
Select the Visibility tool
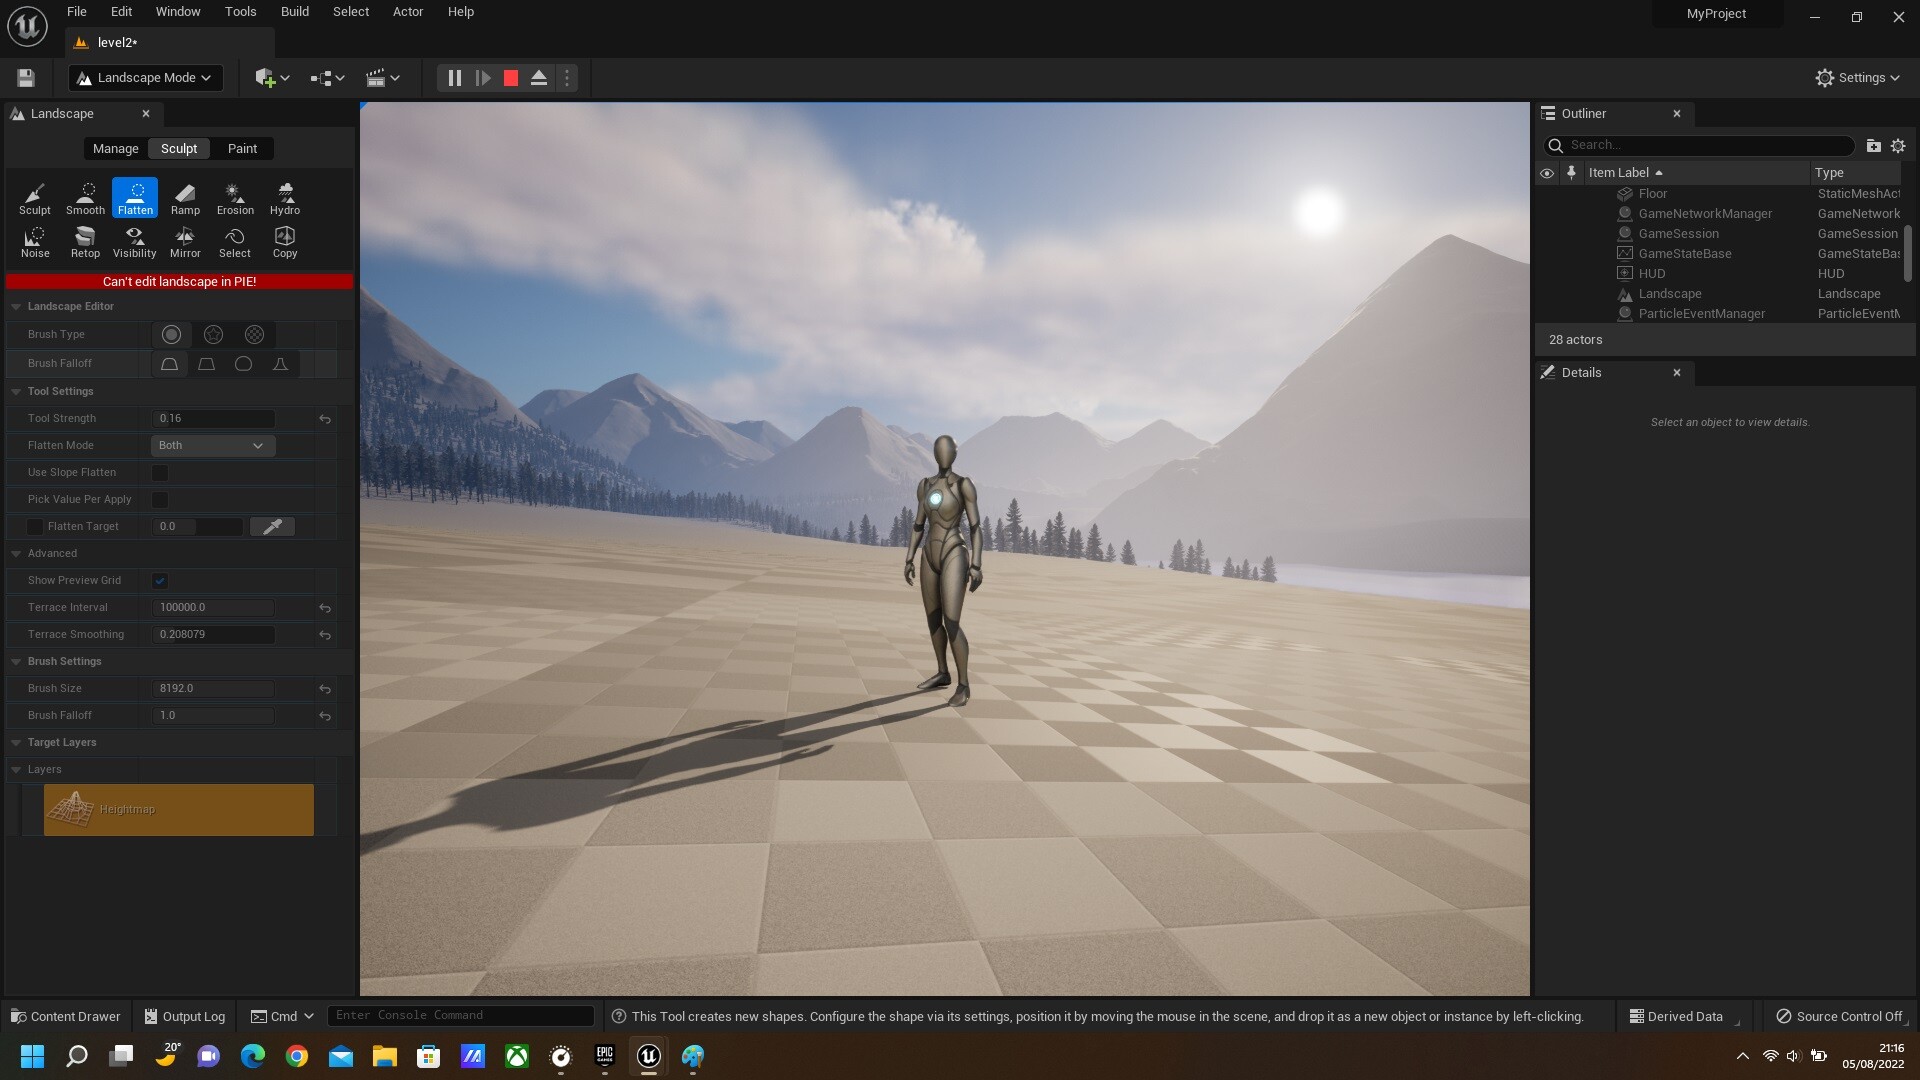[135, 241]
